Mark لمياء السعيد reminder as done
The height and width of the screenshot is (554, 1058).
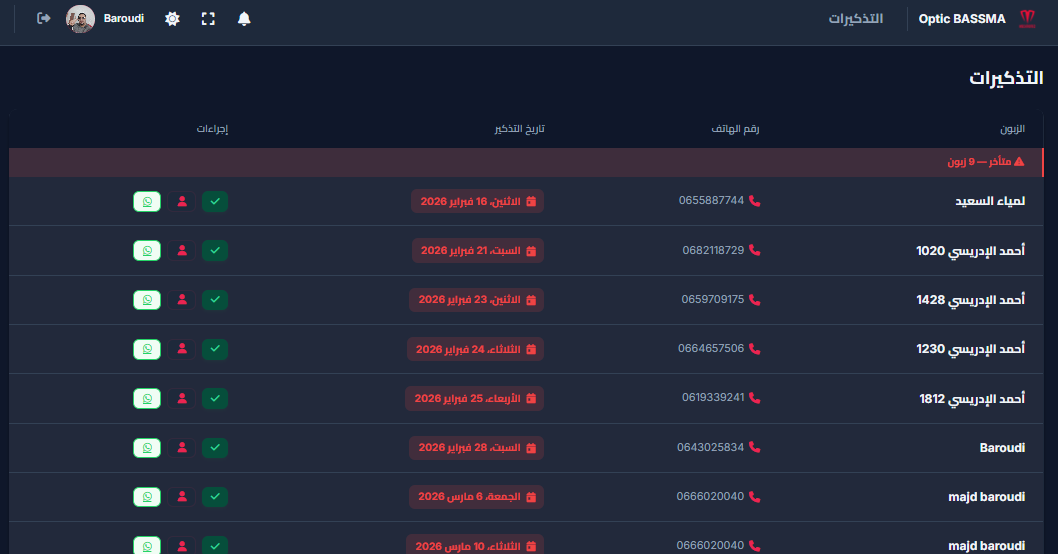[x=215, y=201]
